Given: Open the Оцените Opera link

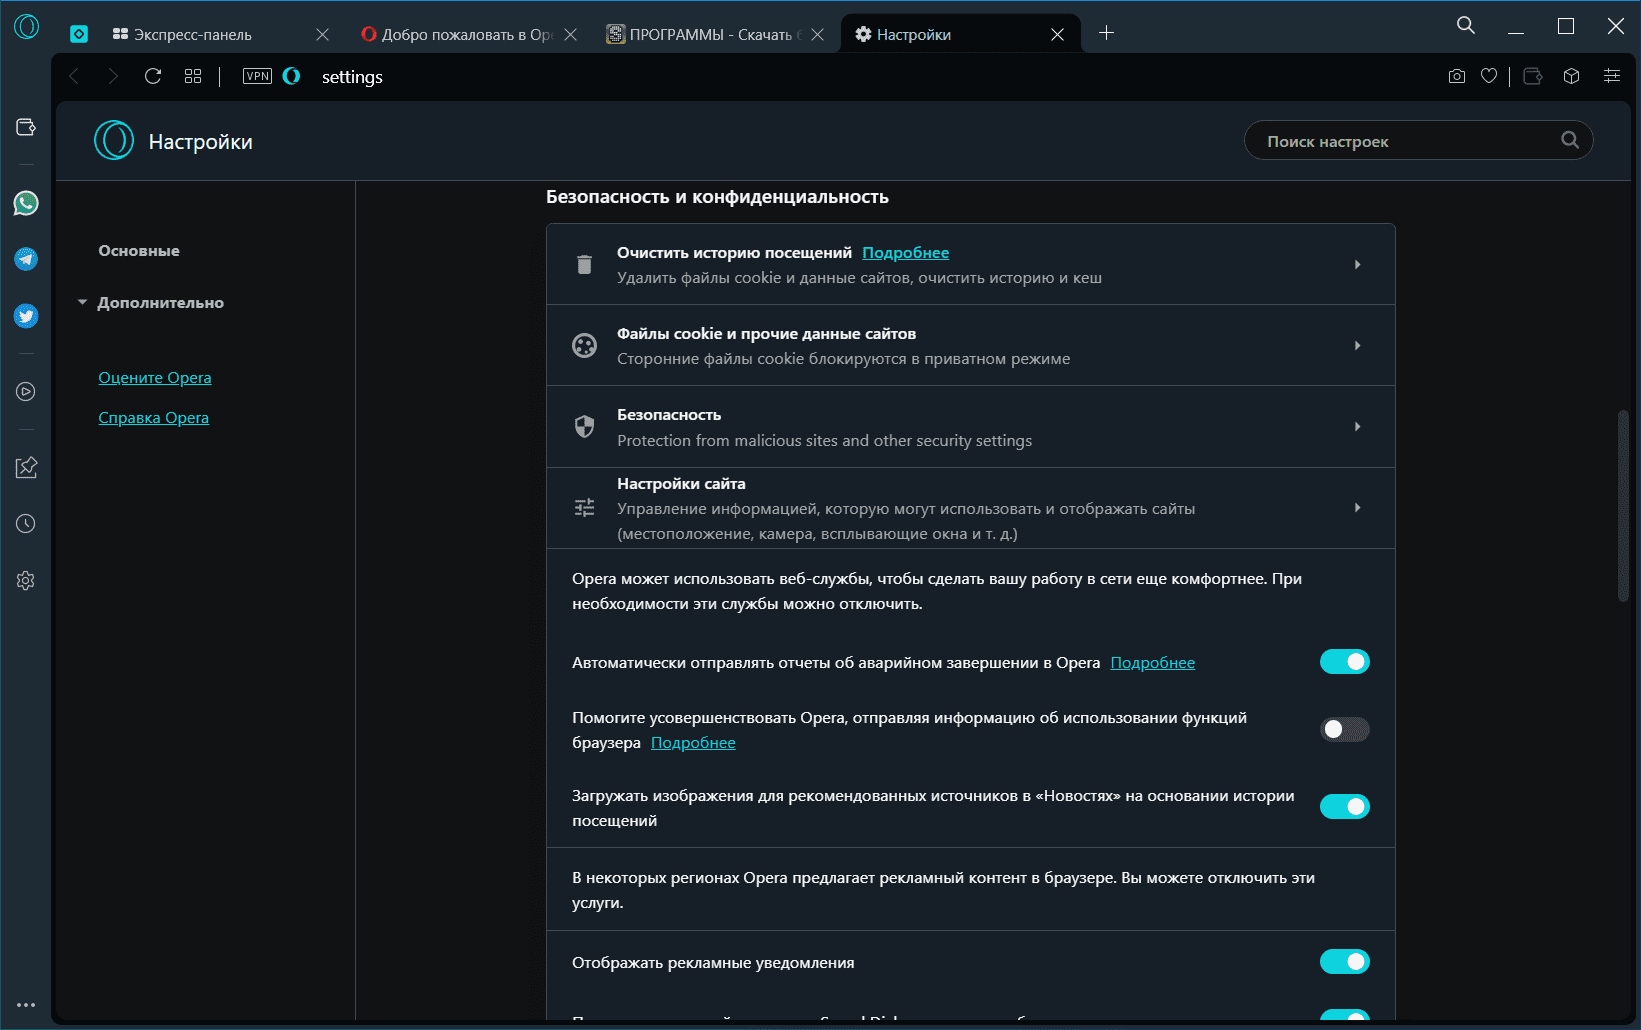Looking at the screenshot, I should (x=155, y=378).
